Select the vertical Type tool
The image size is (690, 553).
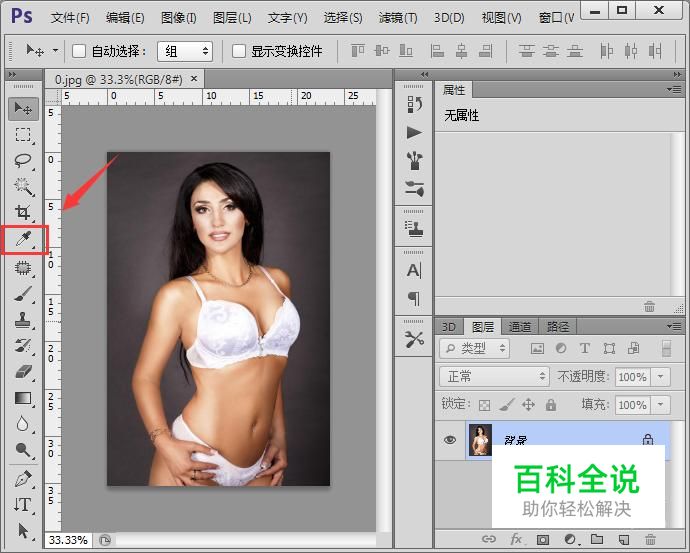[23, 505]
